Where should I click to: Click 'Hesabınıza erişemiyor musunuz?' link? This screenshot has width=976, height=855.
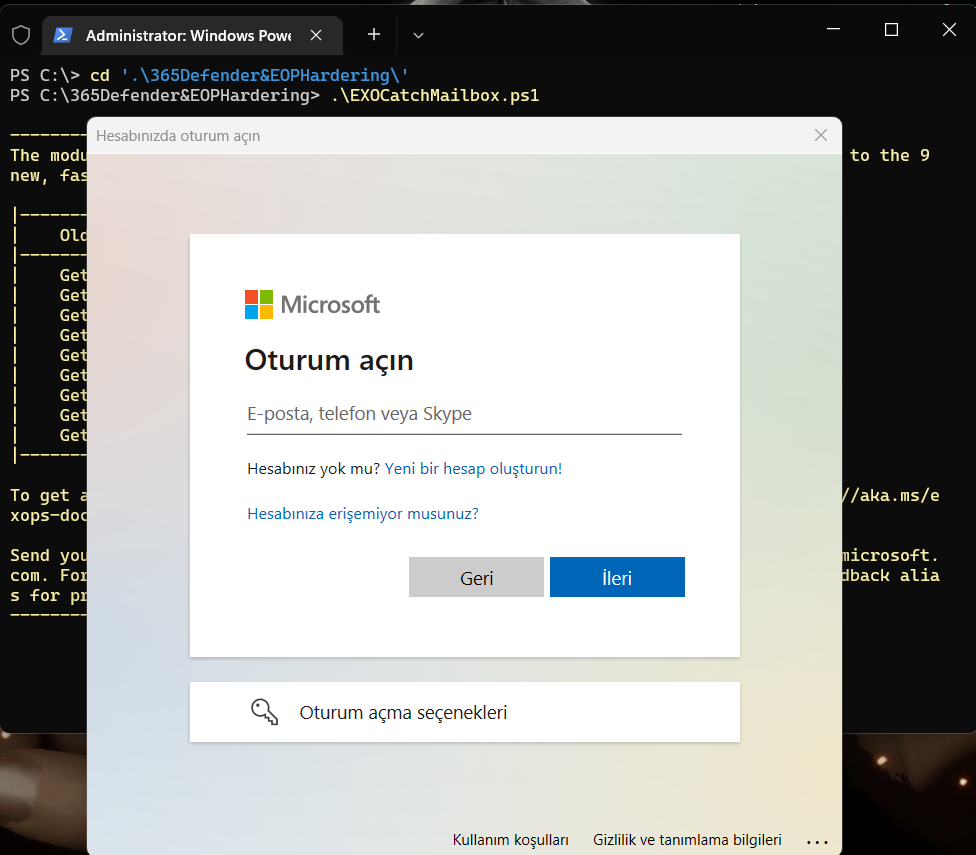(x=363, y=513)
